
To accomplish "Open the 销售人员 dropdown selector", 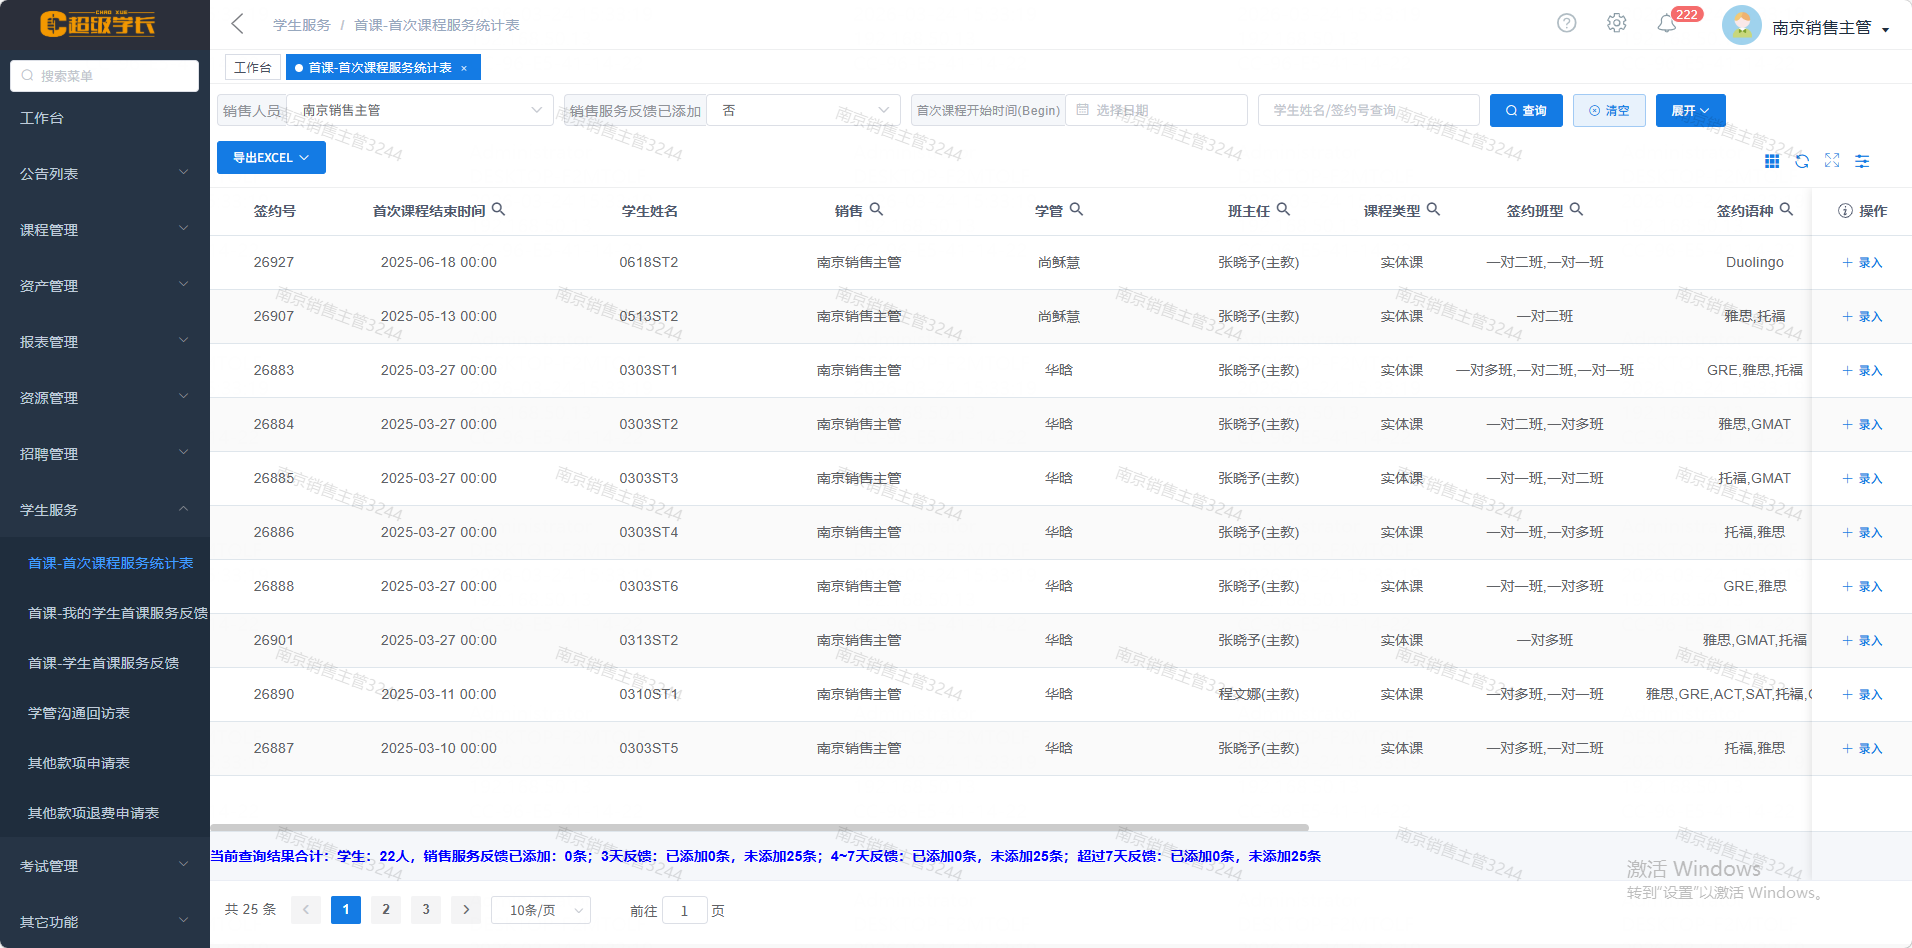I will click(x=420, y=110).
